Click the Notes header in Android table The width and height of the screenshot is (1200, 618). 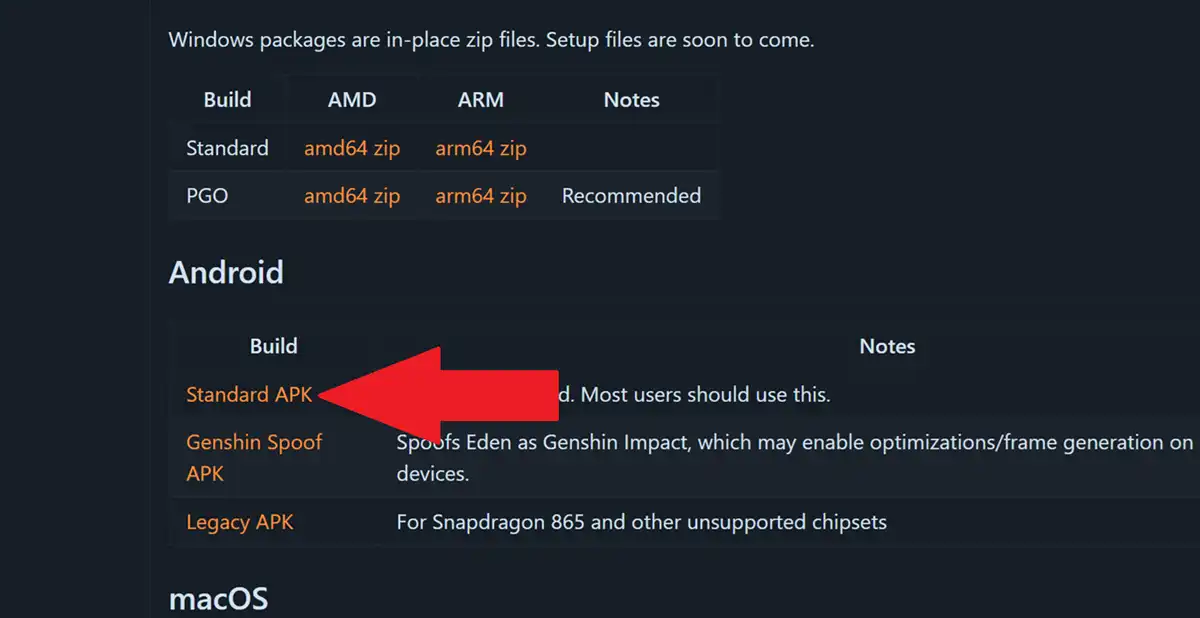coord(888,346)
